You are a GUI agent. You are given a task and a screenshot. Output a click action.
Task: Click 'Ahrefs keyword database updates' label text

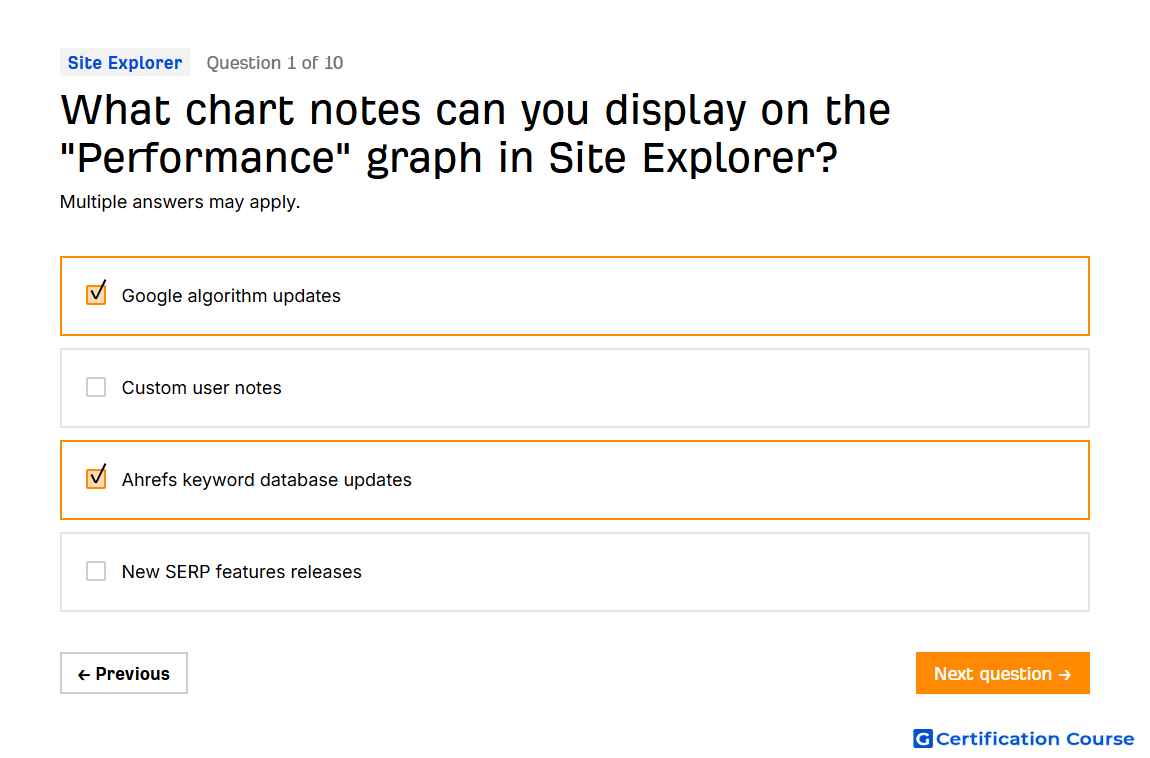[266, 480]
